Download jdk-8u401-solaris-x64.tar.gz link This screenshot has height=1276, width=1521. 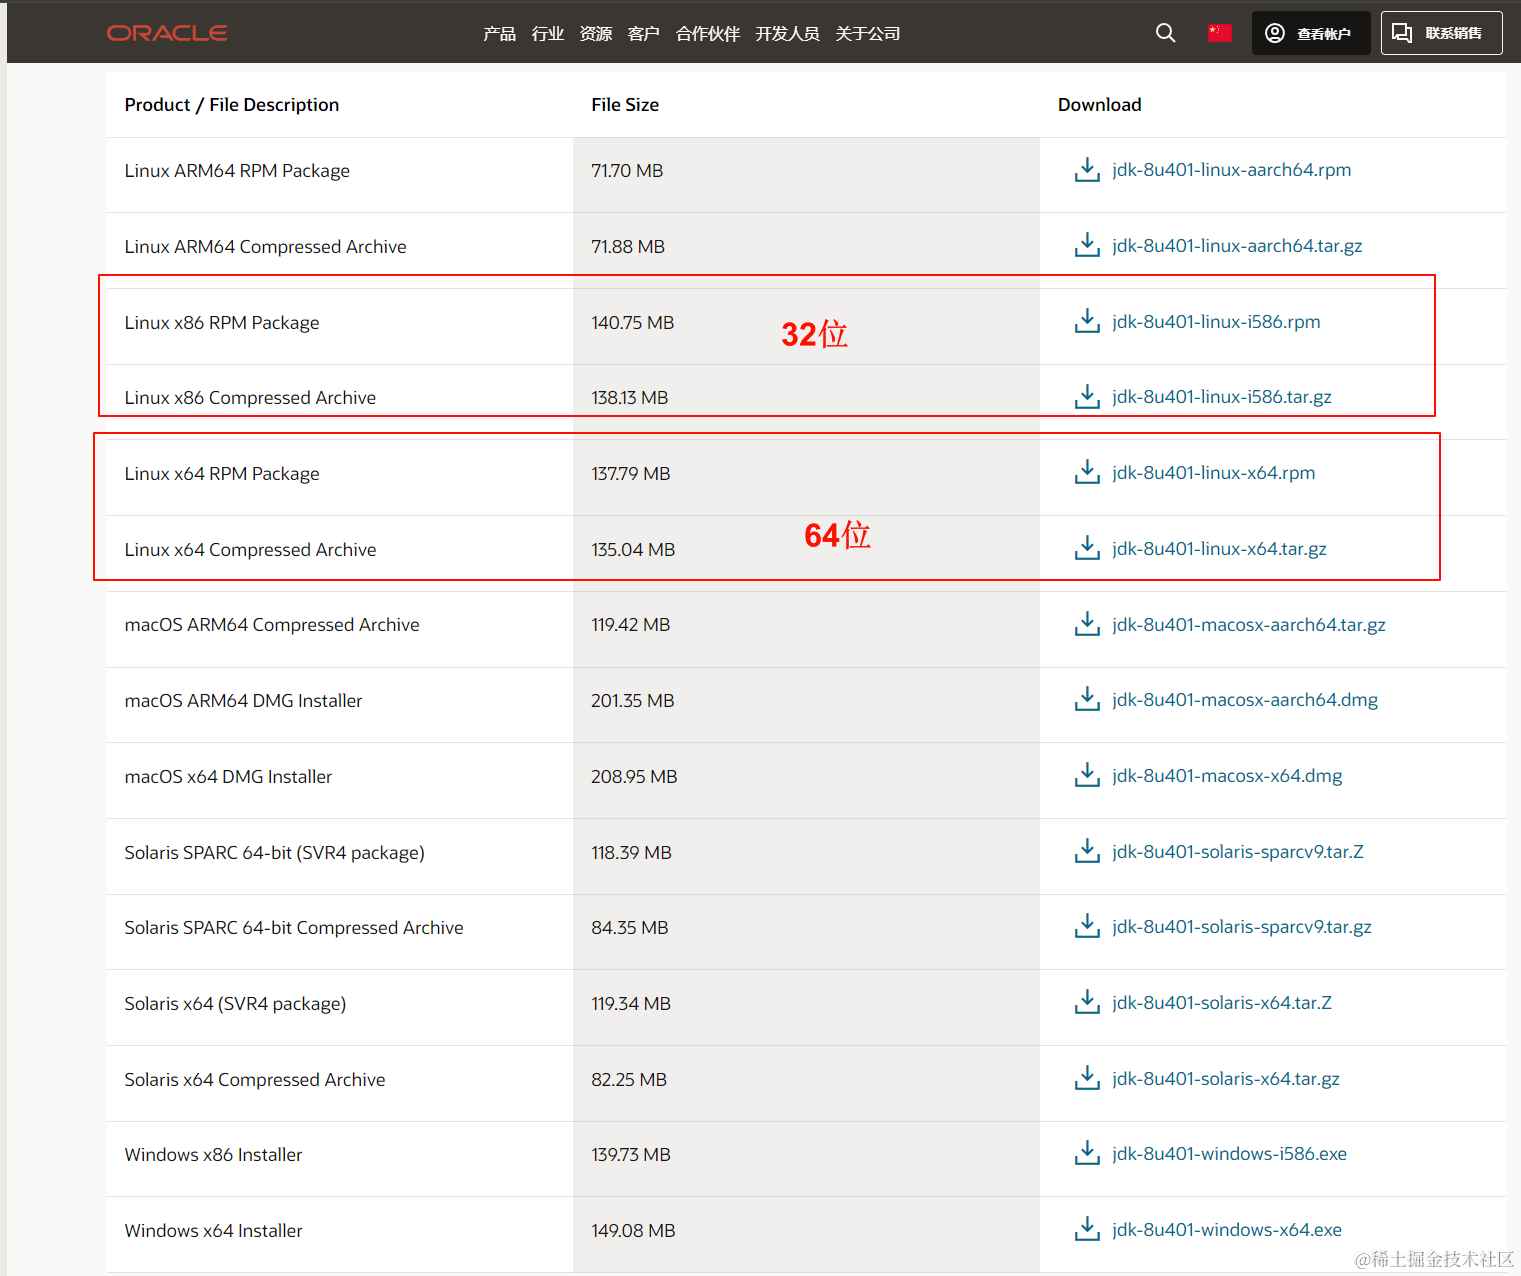(x=1226, y=1079)
